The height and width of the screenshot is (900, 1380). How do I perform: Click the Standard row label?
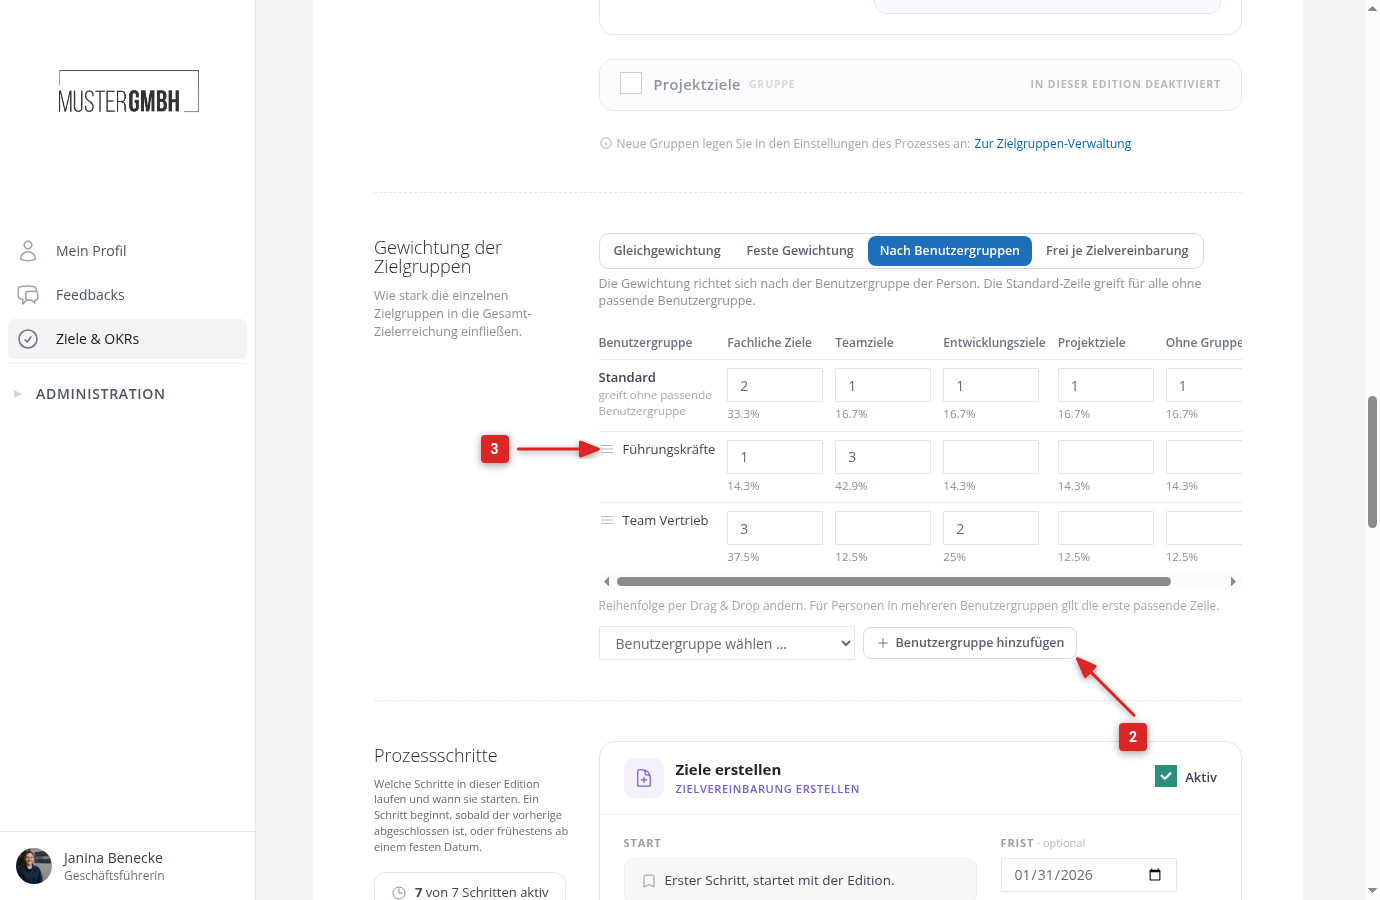[x=627, y=378]
